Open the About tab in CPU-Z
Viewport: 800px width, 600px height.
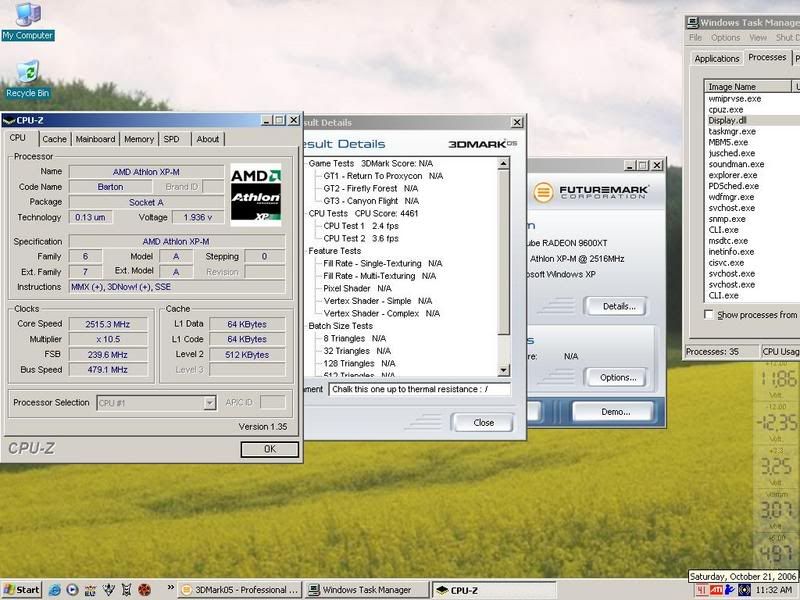tap(208, 139)
